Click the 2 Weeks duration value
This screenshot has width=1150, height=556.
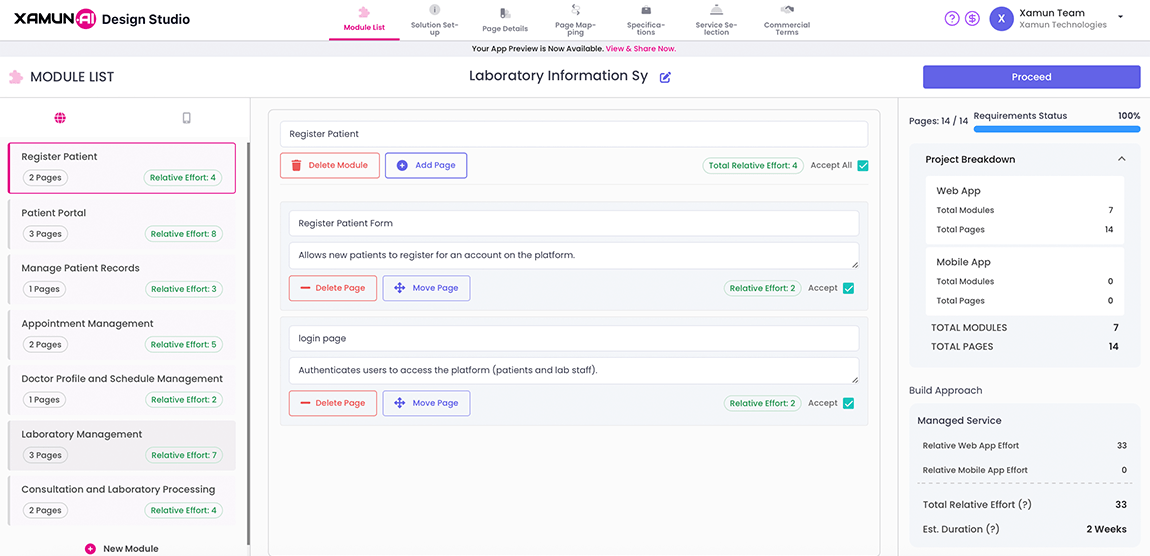coord(1106,529)
